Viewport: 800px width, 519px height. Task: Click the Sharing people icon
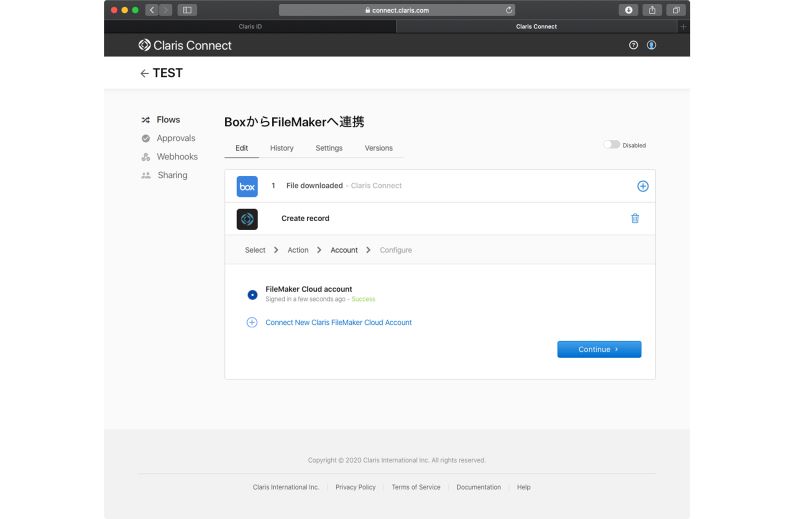point(146,175)
